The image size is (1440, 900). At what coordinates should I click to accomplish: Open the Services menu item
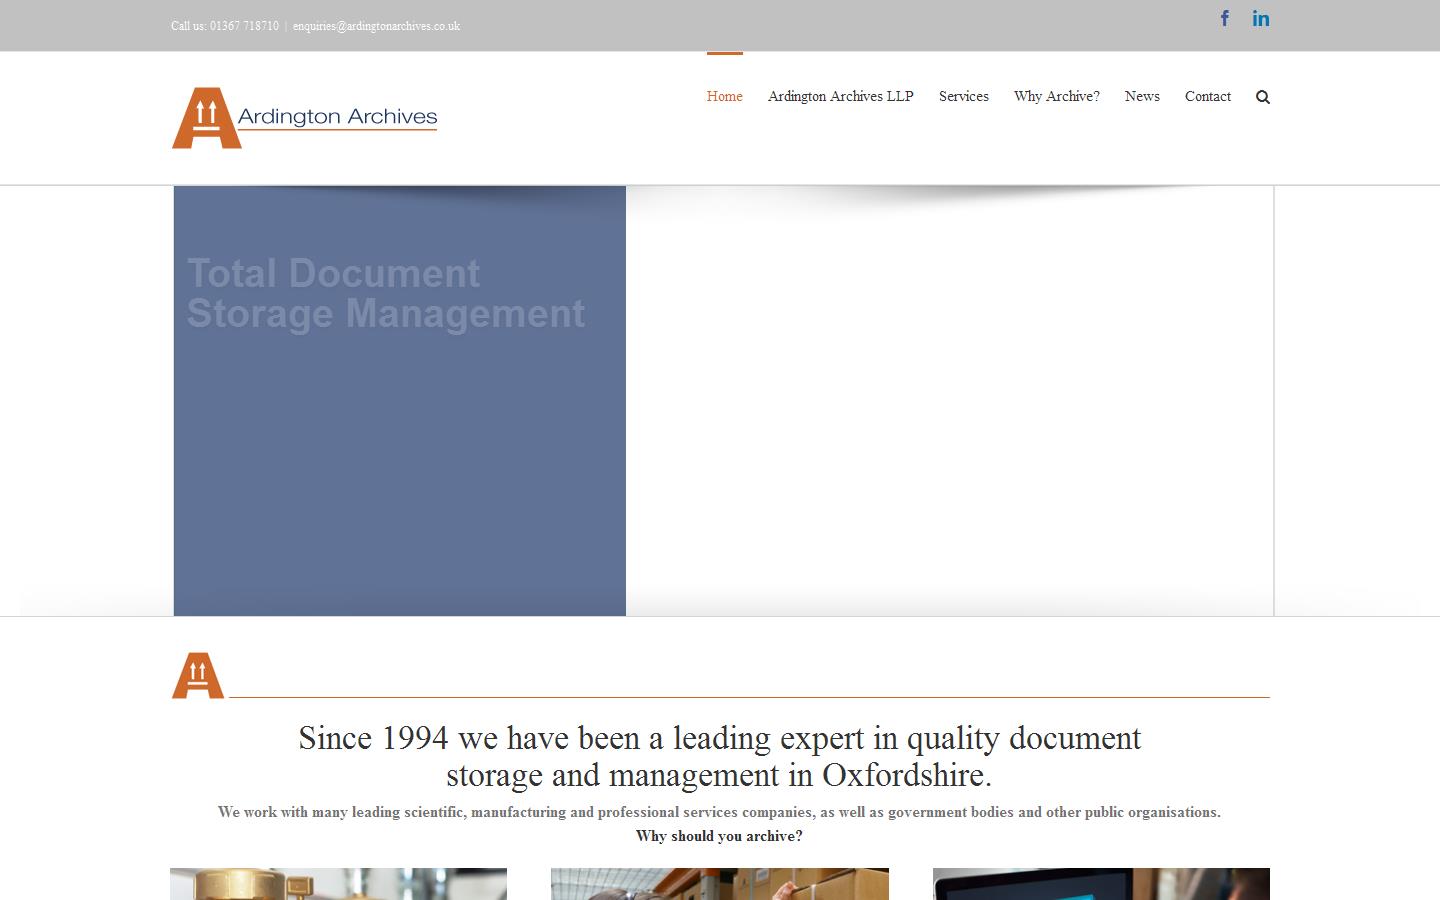(963, 96)
